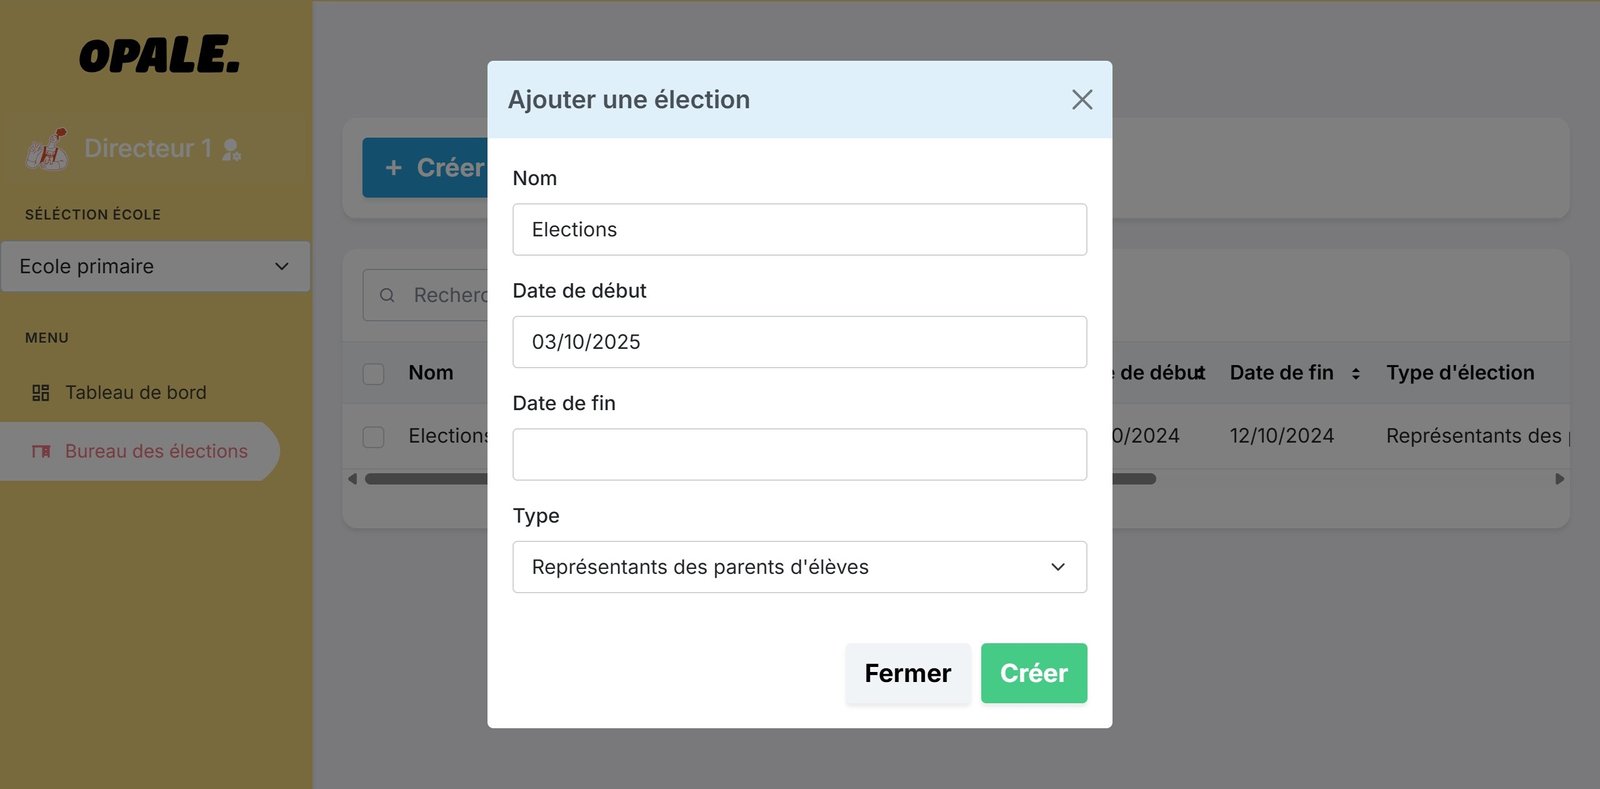This screenshot has height=789, width=1600.
Task: Select Bureau des élections menu item
Action: 140,452
